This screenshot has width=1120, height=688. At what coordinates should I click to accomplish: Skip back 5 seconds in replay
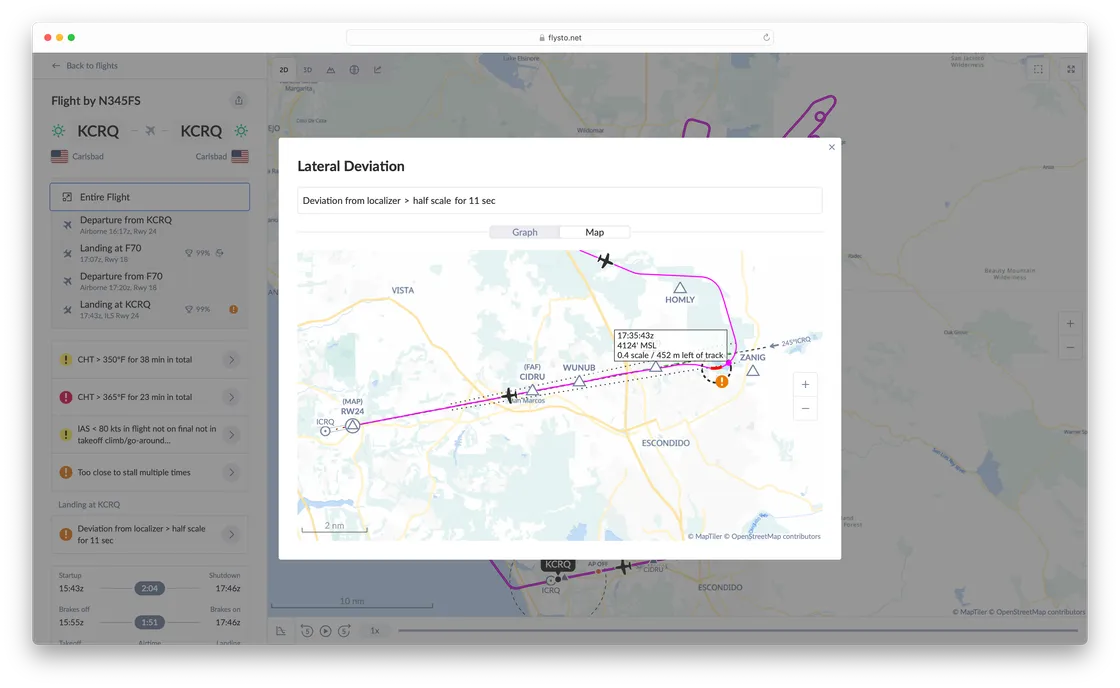click(x=307, y=631)
